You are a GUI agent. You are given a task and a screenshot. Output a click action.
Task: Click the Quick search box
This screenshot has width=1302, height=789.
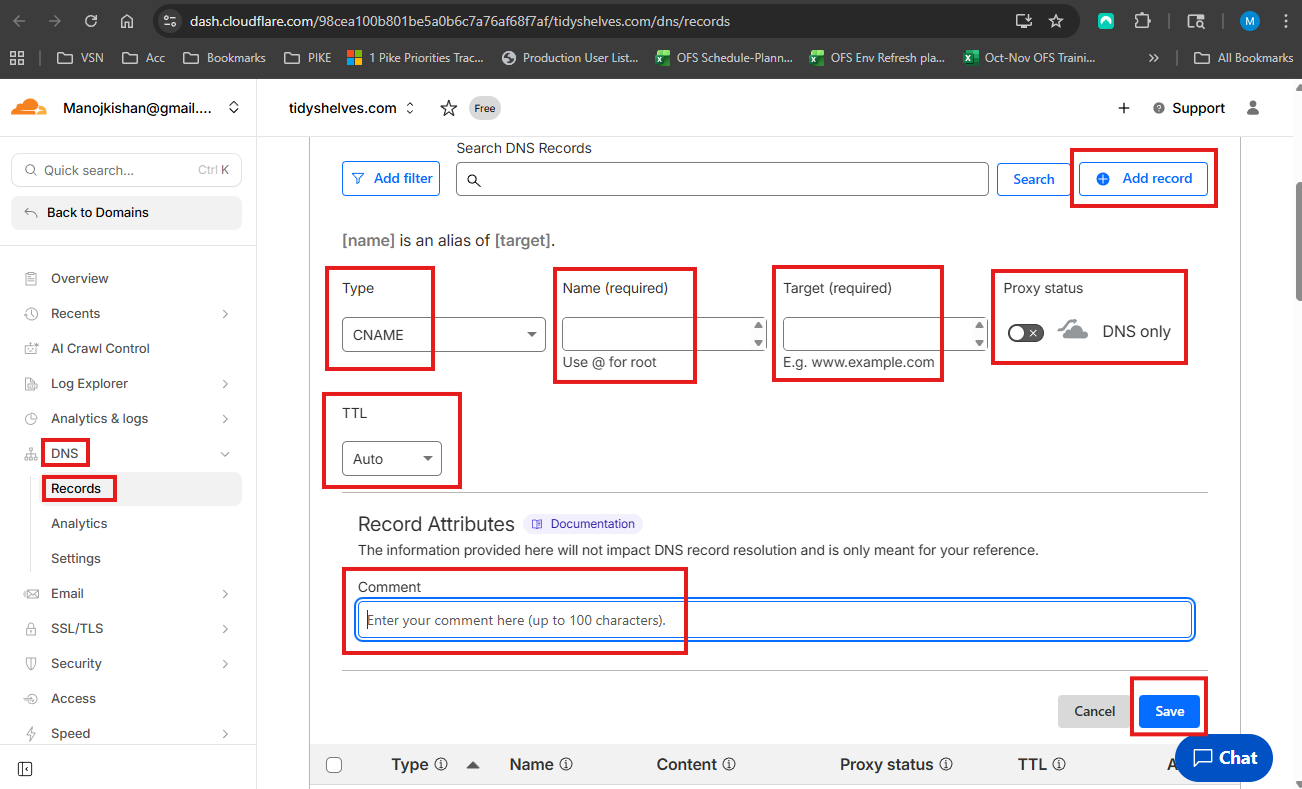[126, 170]
